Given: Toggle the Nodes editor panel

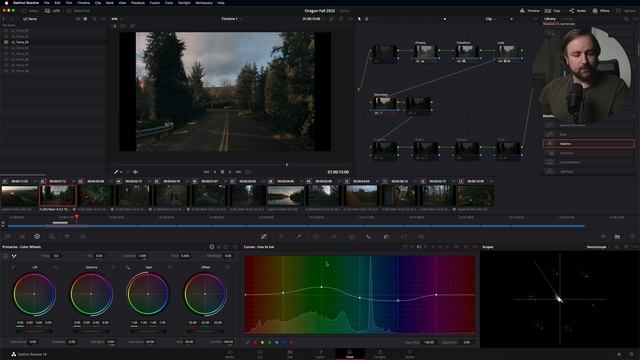Looking at the screenshot, I should 578,11.
